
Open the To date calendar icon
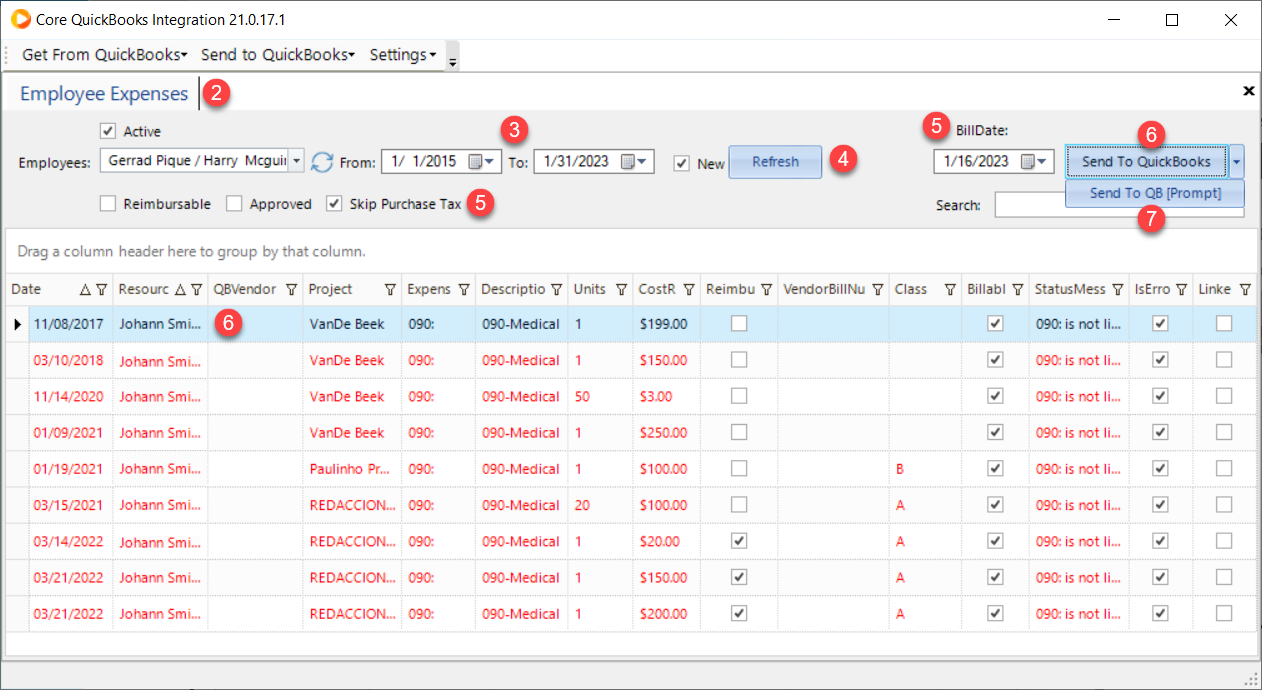click(x=627, y=161)
